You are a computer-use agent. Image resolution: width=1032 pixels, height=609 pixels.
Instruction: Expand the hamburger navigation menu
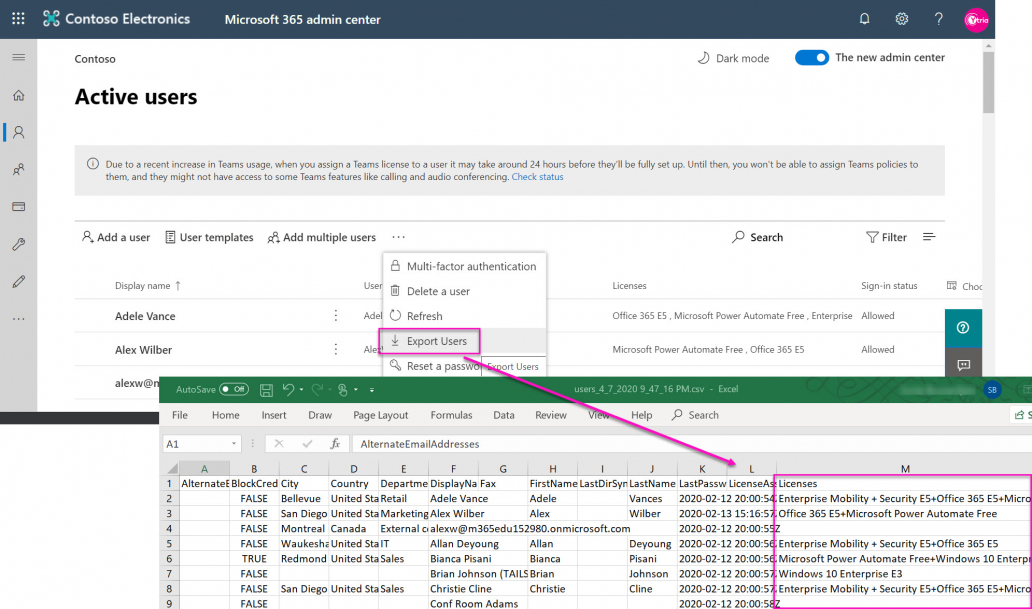[x=18, y=57]
